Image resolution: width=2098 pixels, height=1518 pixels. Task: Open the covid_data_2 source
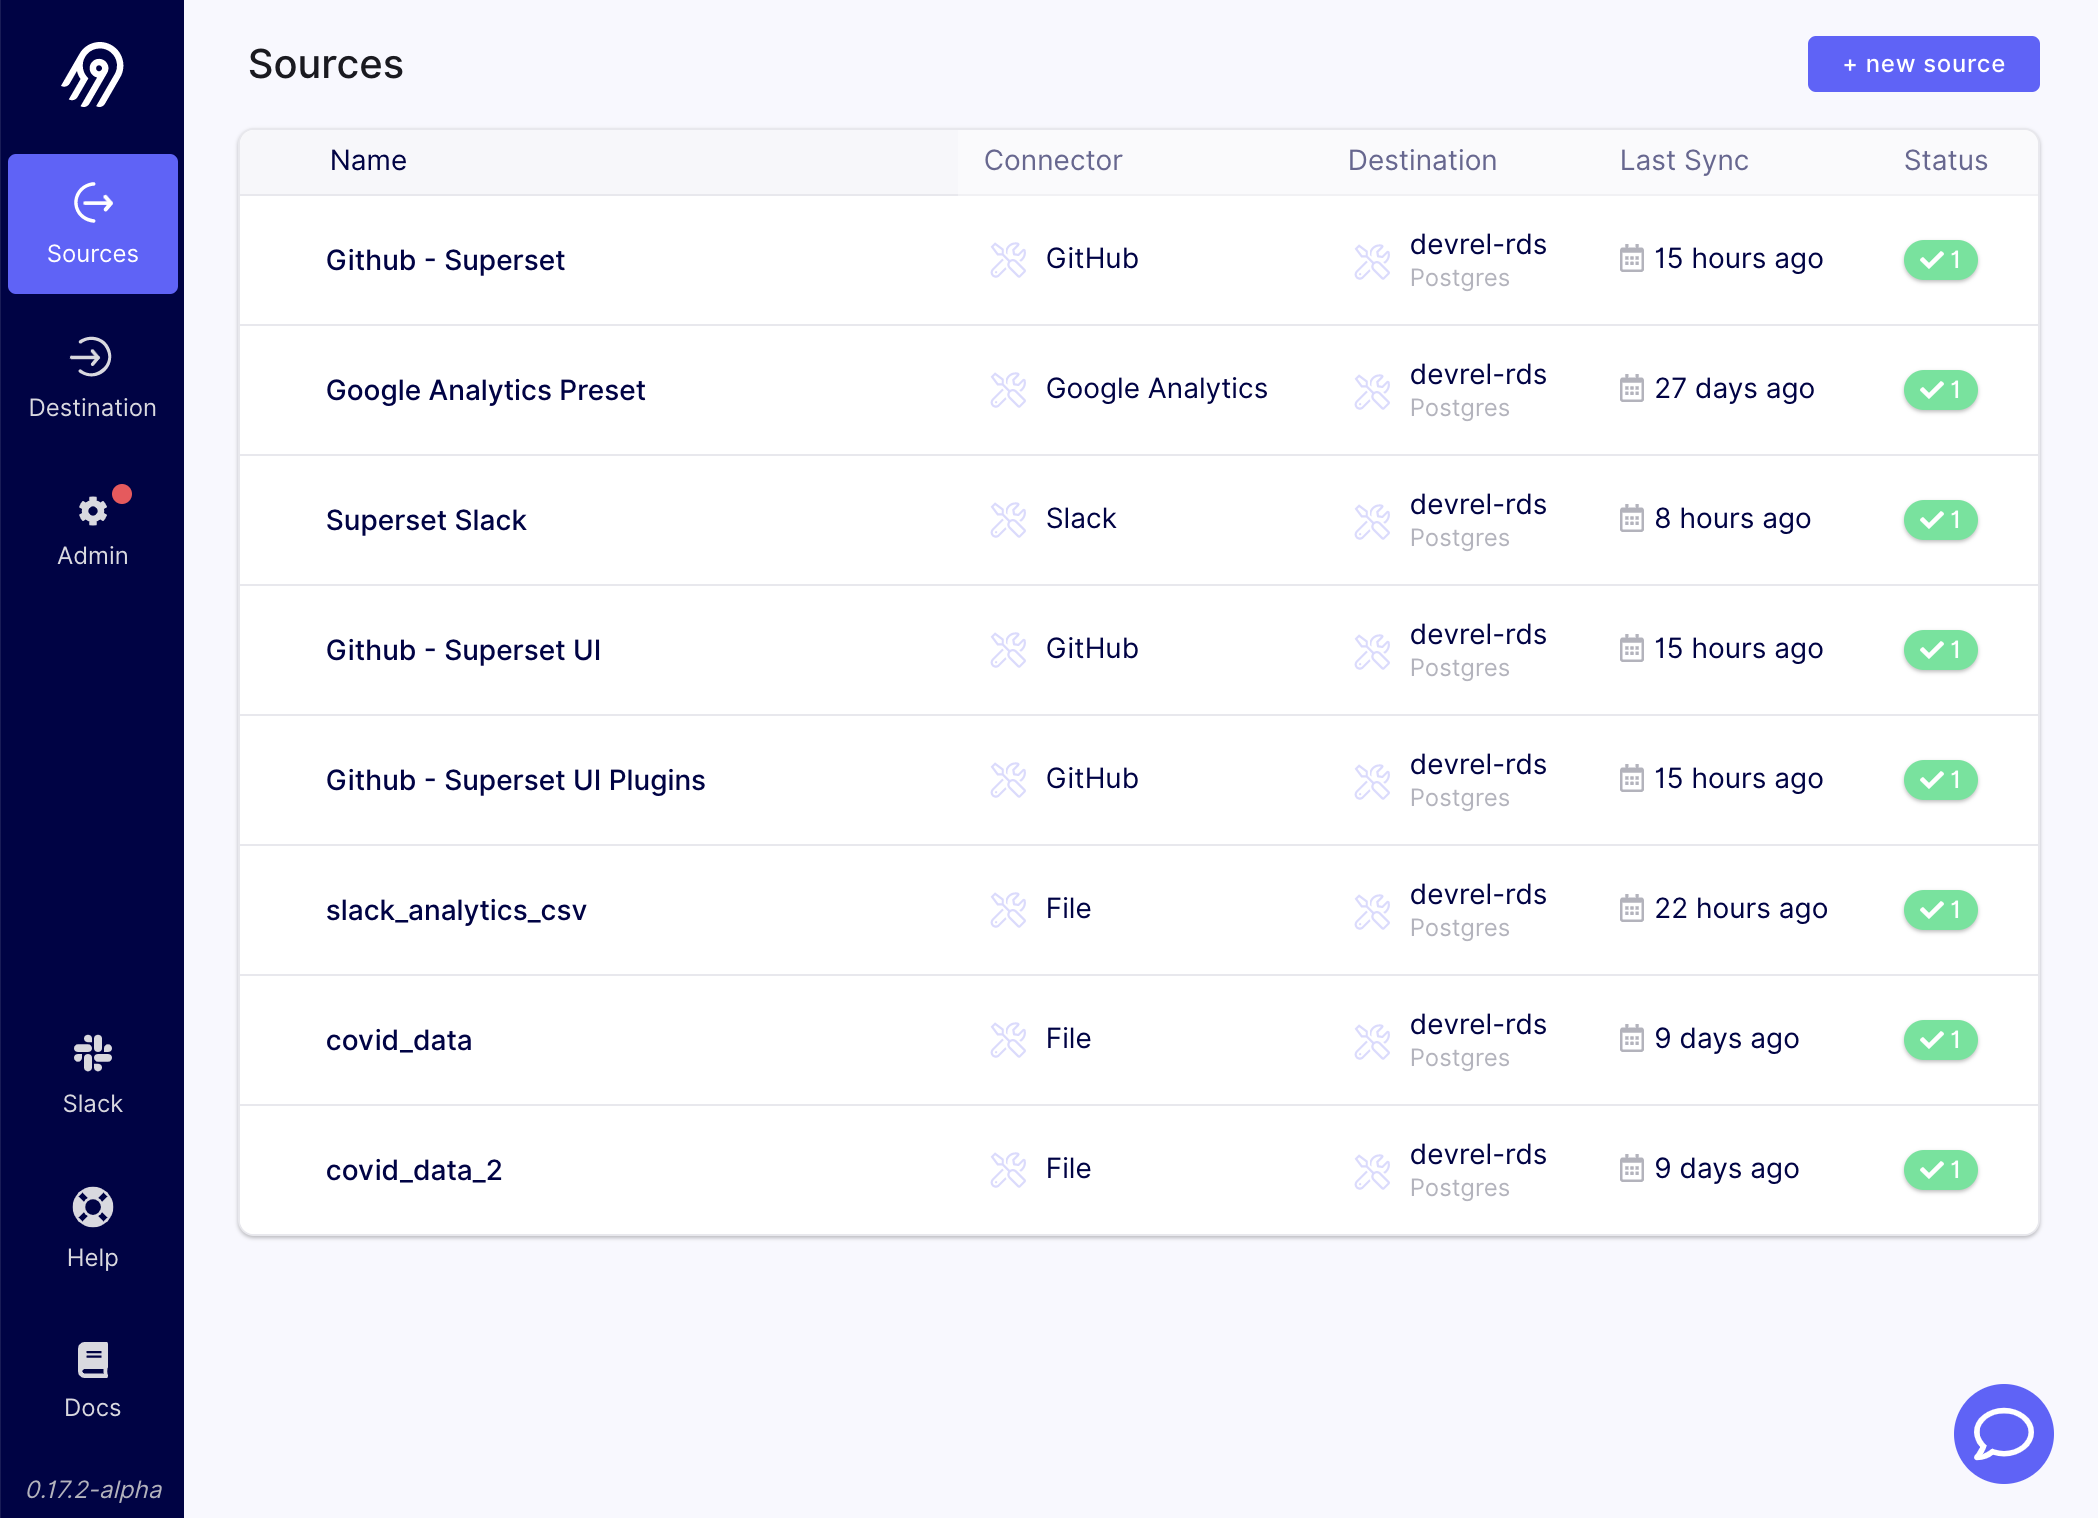pos(414,1169)
